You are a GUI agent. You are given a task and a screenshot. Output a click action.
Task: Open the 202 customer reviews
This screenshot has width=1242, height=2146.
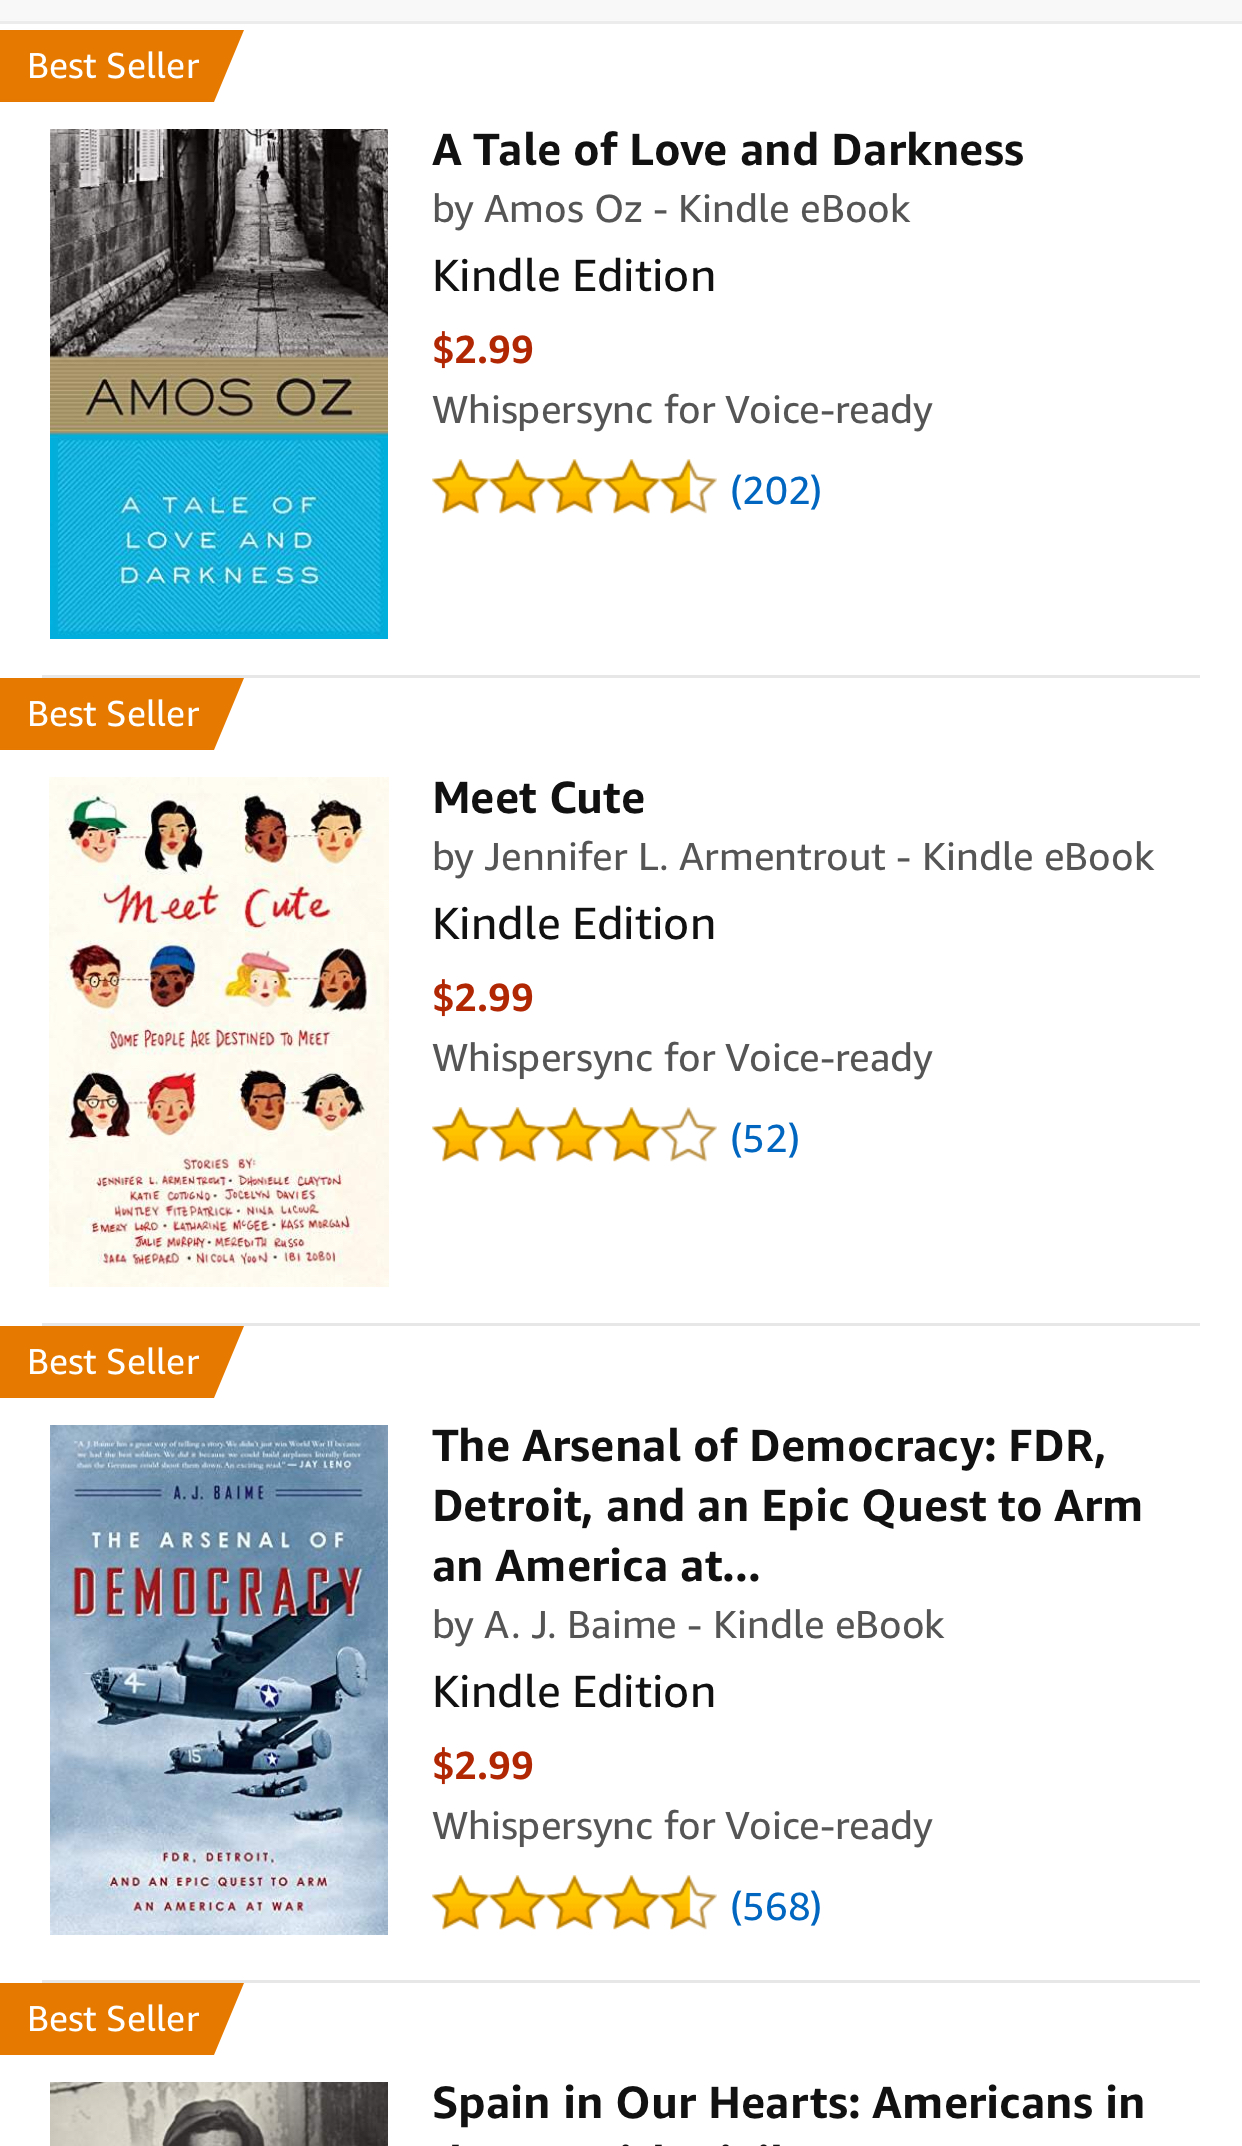(x=776, y=490)
